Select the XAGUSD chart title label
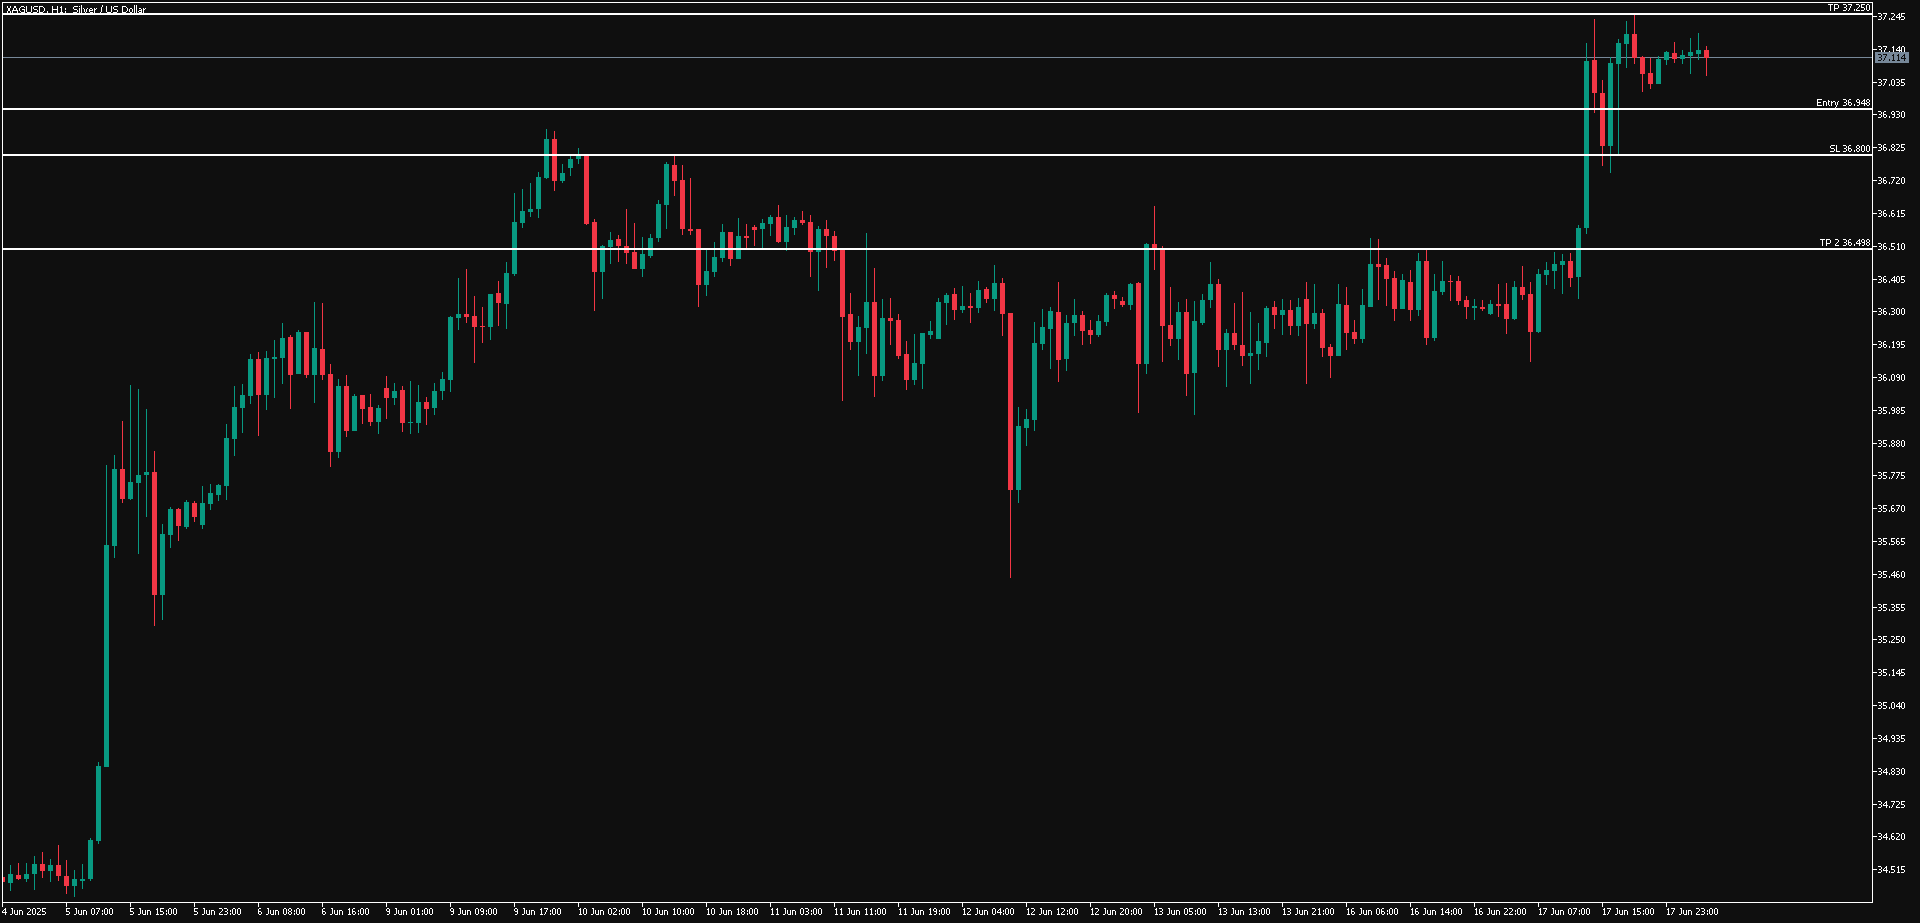 [x=73, y=10]
